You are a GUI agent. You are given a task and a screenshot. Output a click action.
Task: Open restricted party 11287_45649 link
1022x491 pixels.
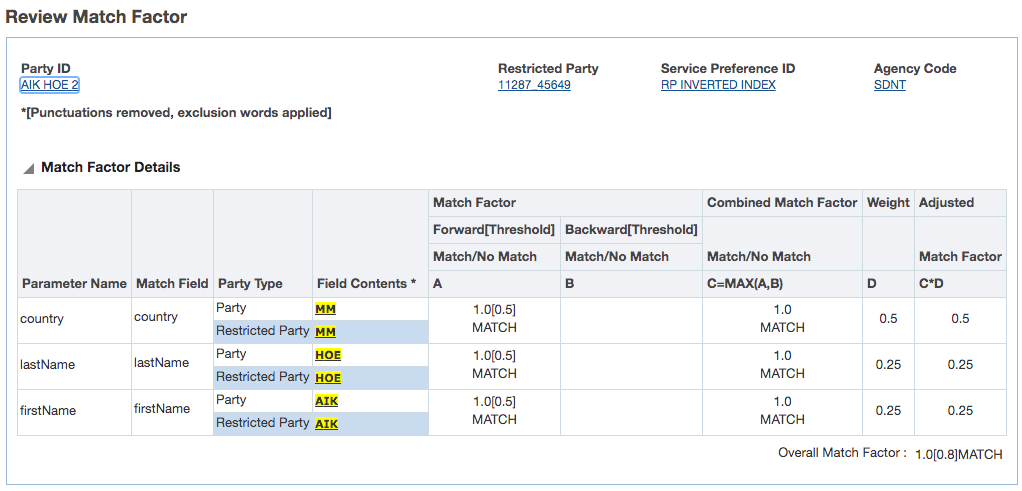[534, 85]
